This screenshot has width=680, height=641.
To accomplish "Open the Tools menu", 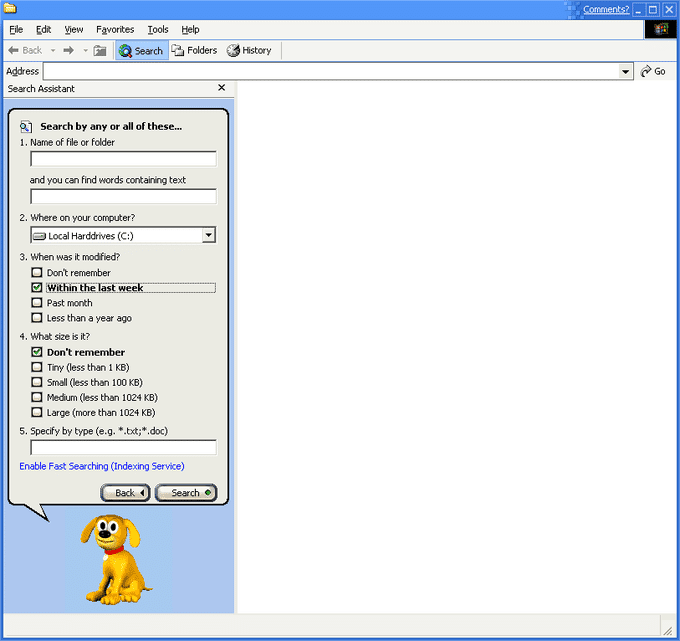I will pos(158,30).
